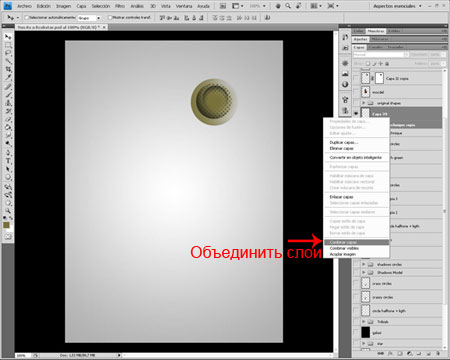
Task: Choose Convertir en objeto inteligente
Action: [356, 157]
